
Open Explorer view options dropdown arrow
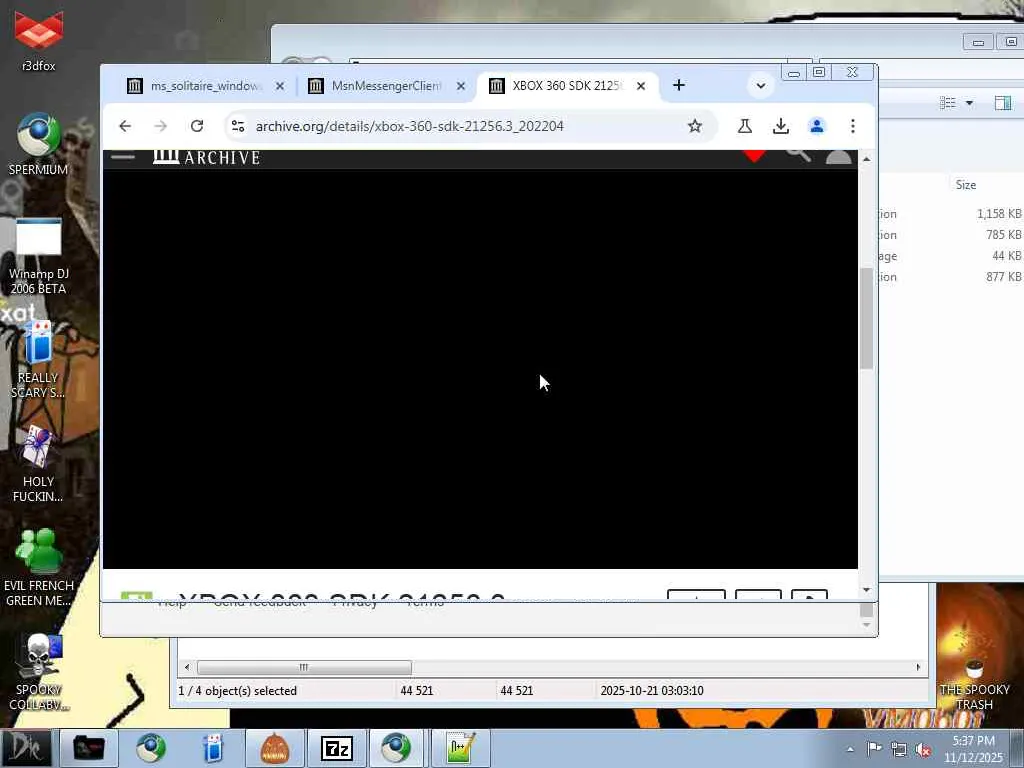tap(969, 103)
